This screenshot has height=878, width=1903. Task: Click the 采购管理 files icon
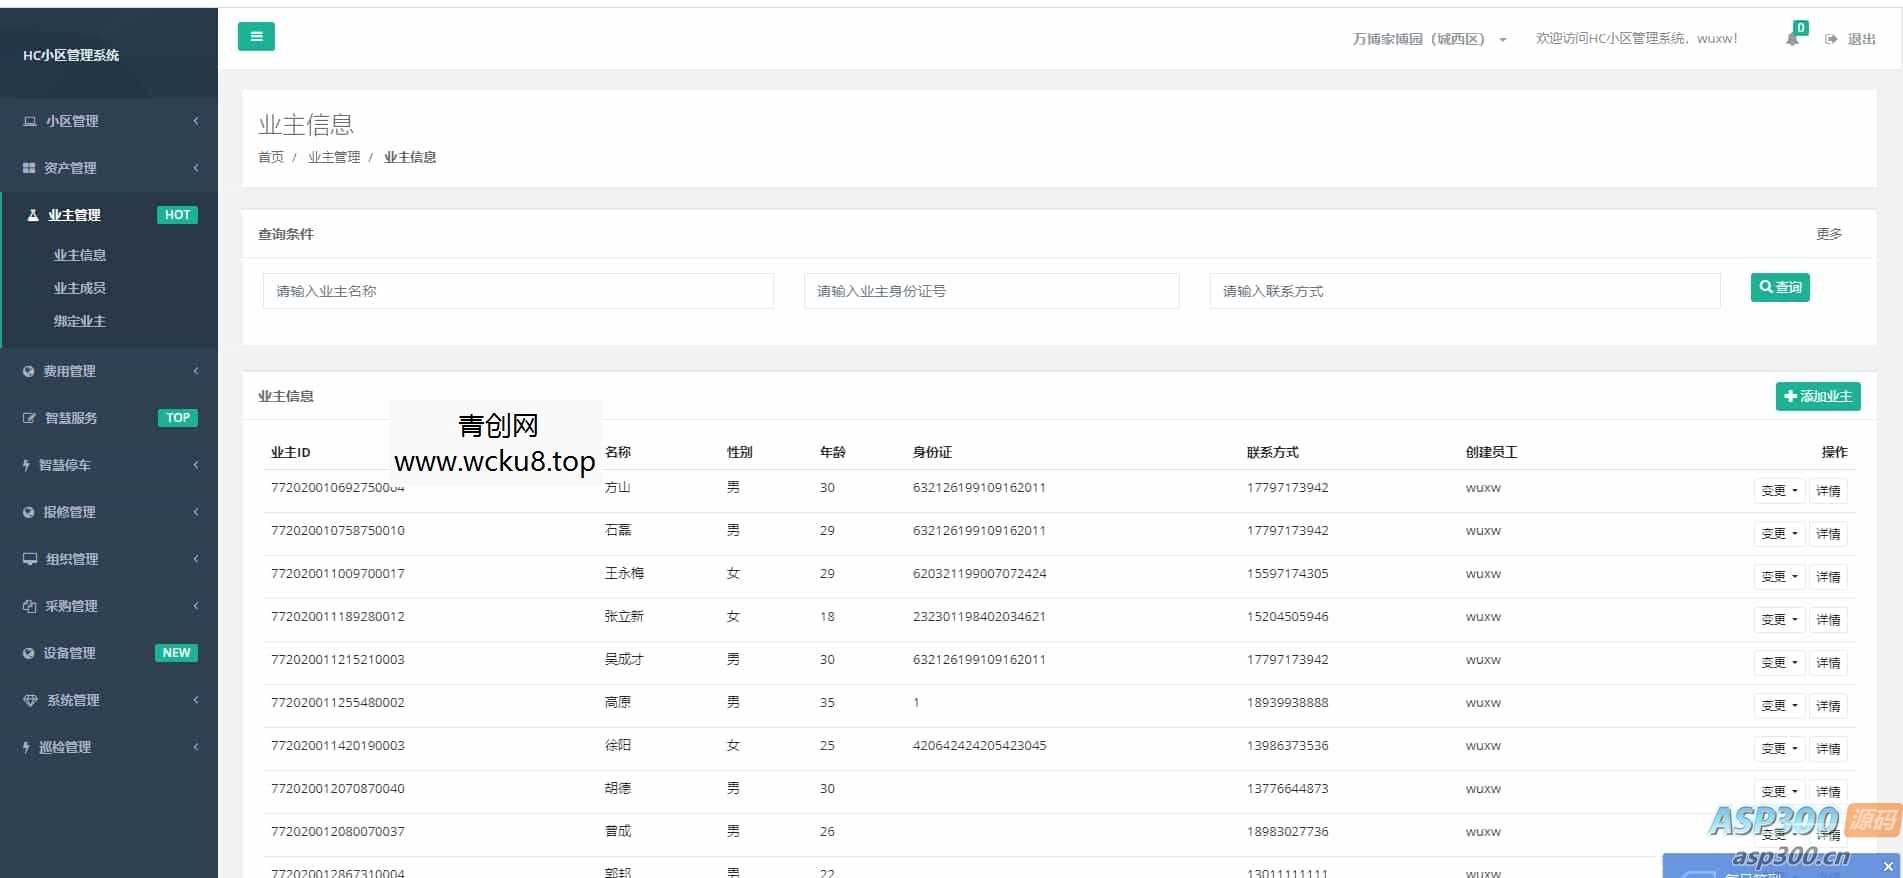point(29,606)
